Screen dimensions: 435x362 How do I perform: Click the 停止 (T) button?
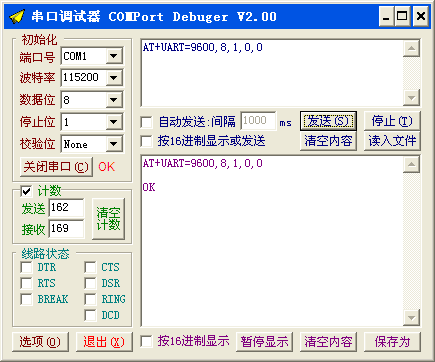click(392, 121)
